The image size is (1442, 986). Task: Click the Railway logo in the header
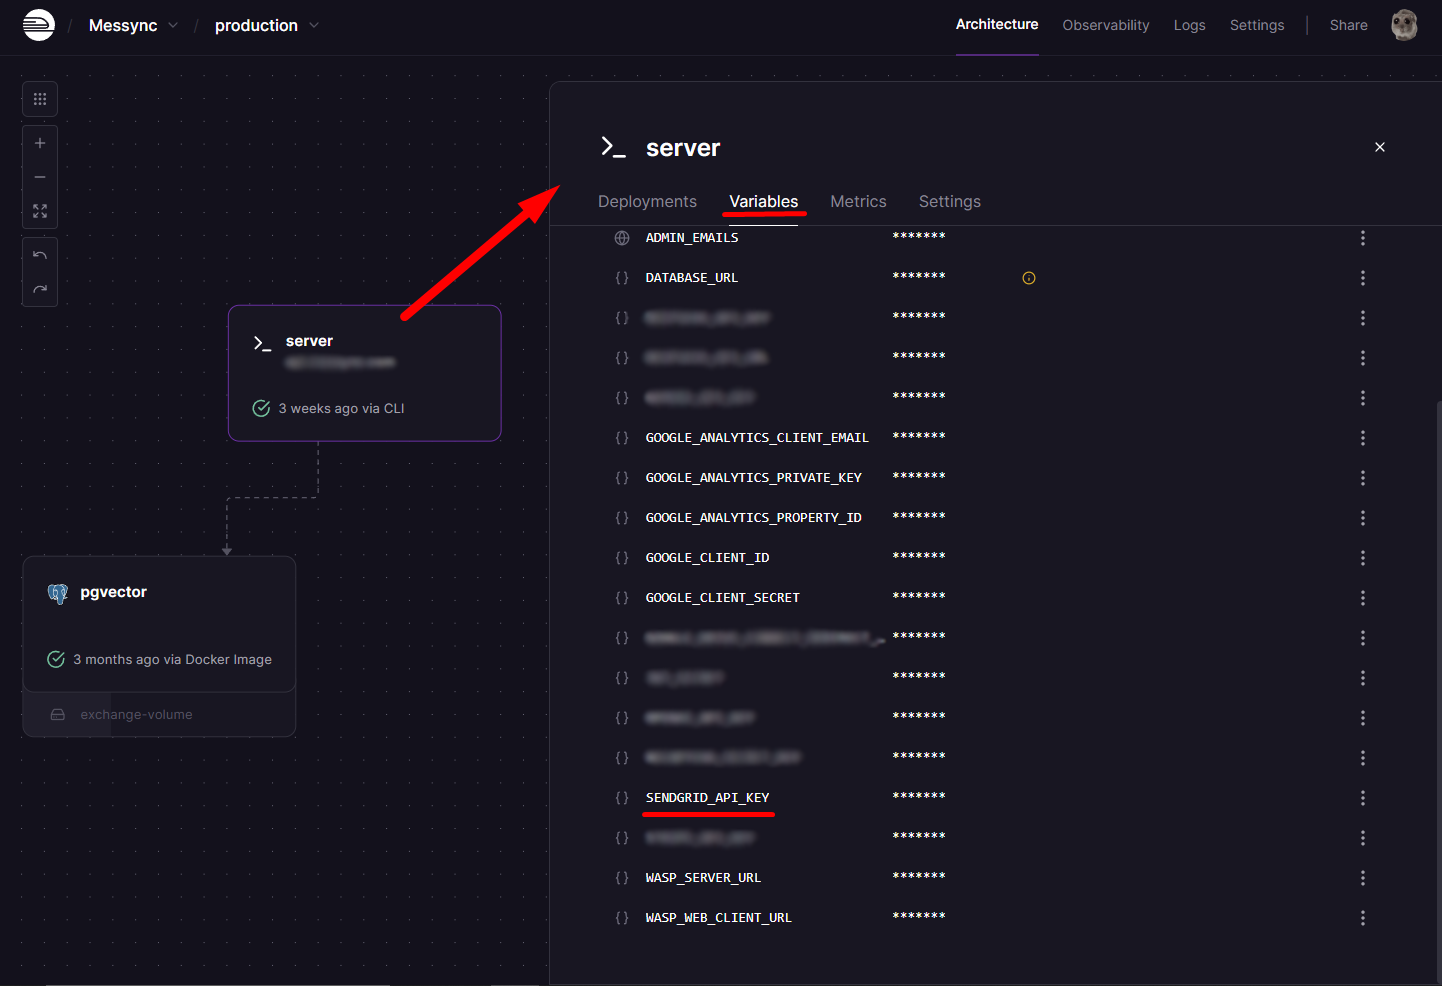coord(39,25)
